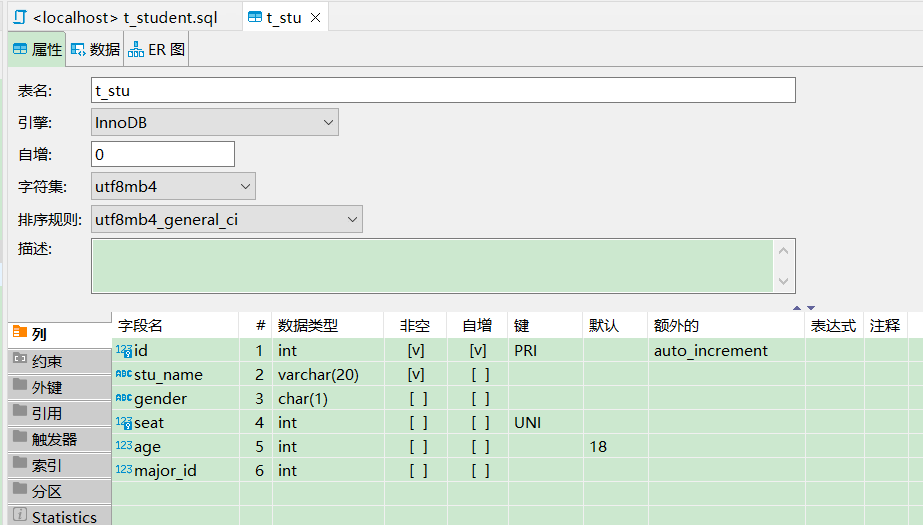This screenshot has width=923, height=525.
Task: Open the 引擎 InnoDB dropdown
Action: click(215, 122)
